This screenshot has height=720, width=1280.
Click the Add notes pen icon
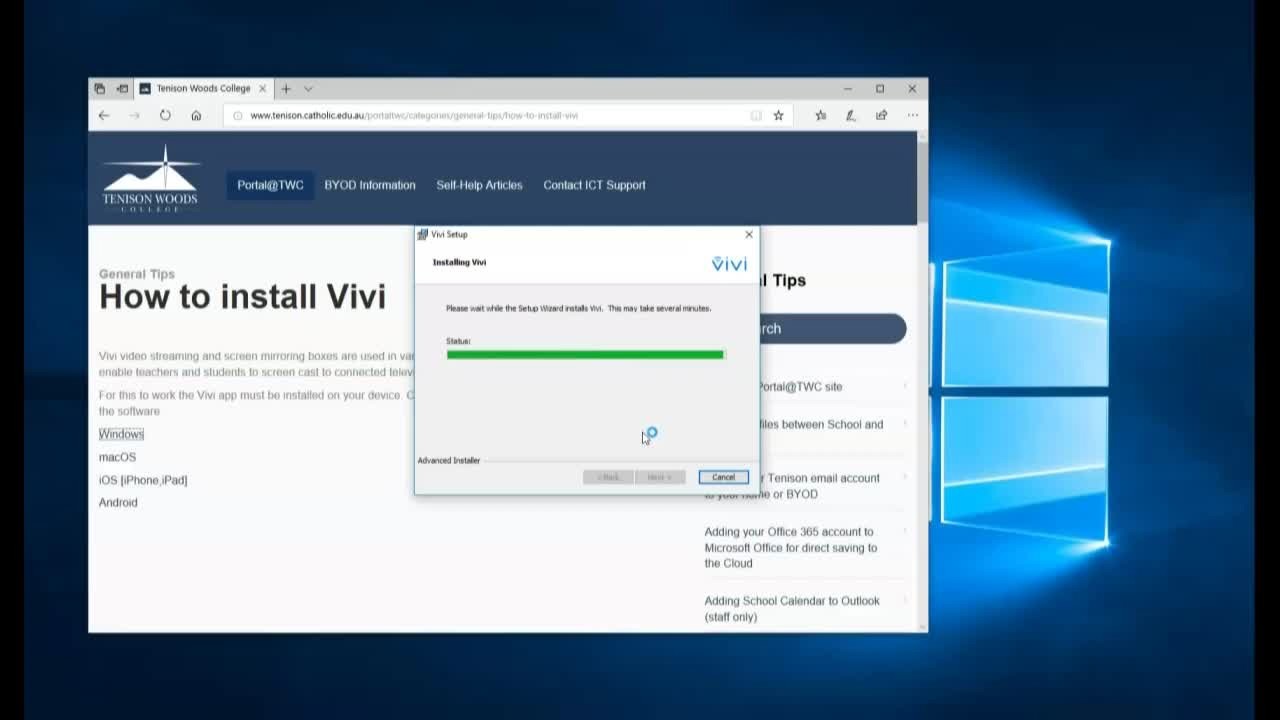click(x=850, y=115)
